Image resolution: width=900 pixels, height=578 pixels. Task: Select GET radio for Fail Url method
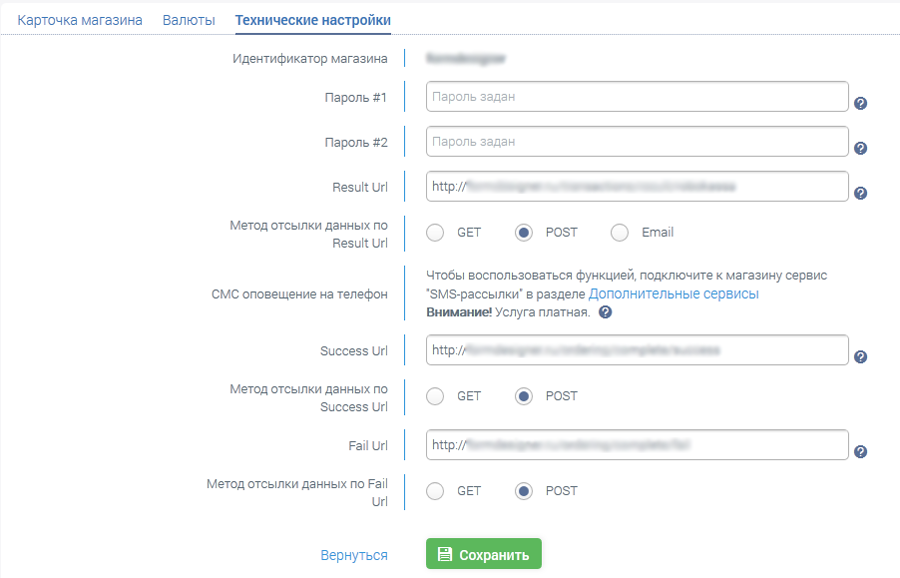[435, 491]
